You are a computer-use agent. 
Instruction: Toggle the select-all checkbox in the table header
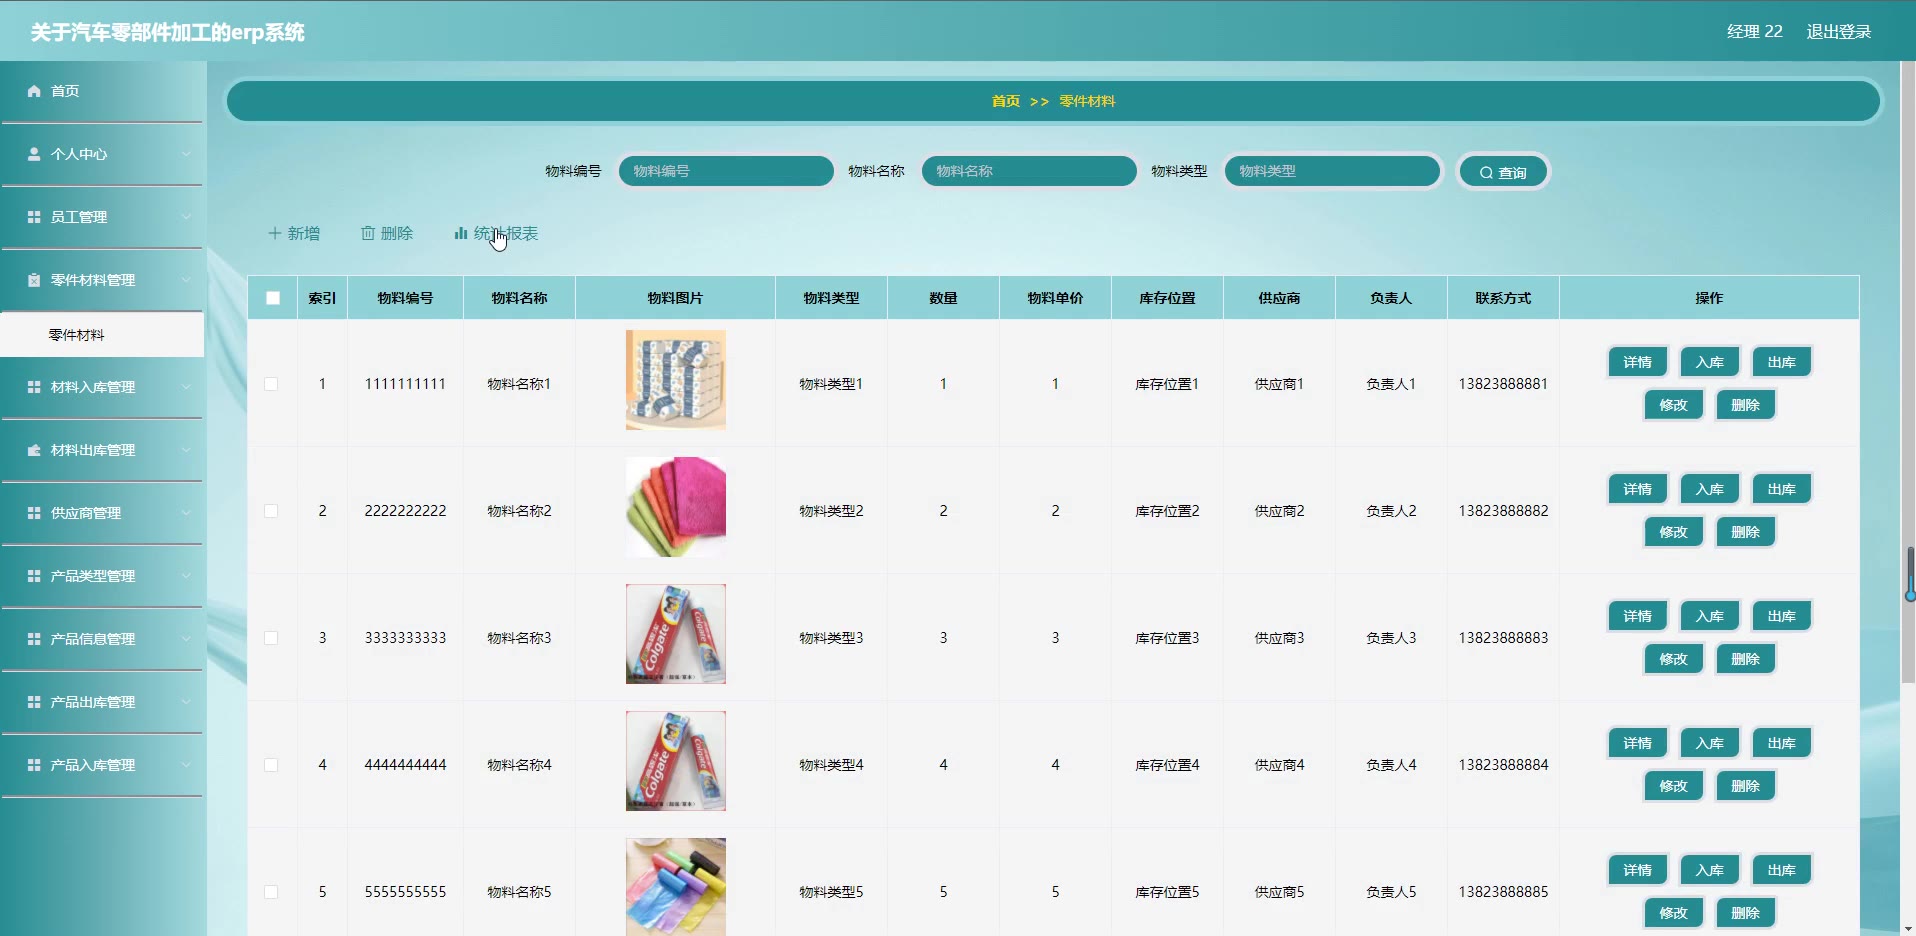click(273, 298)
